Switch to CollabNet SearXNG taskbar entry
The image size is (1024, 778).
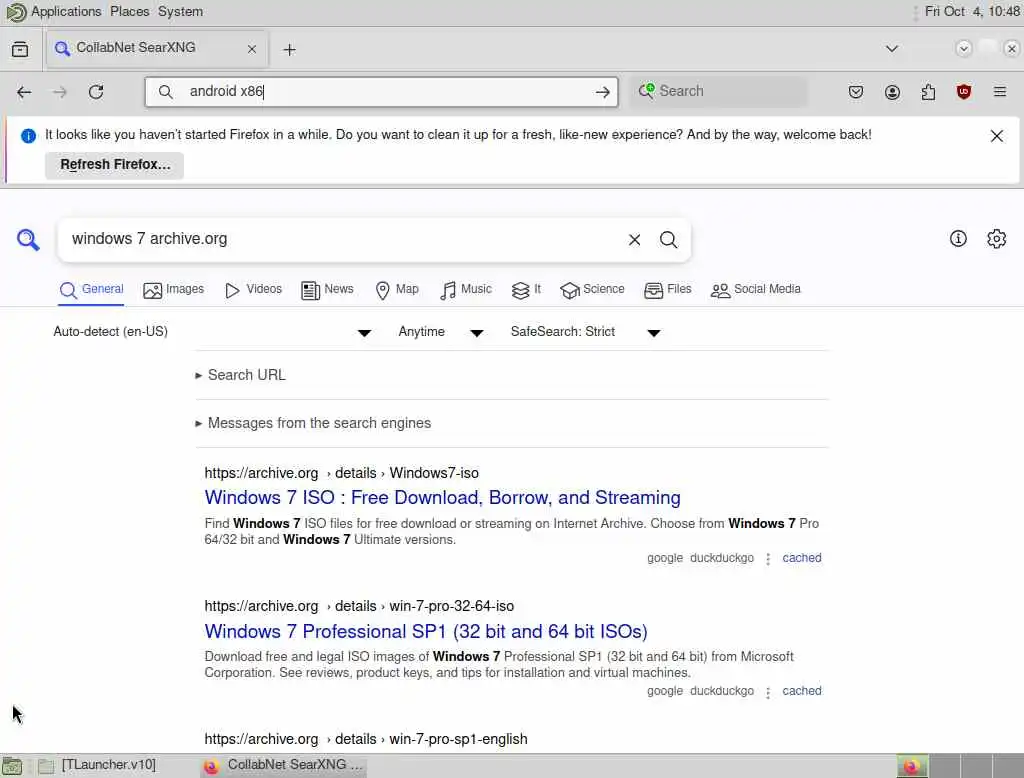pos(283,765)
